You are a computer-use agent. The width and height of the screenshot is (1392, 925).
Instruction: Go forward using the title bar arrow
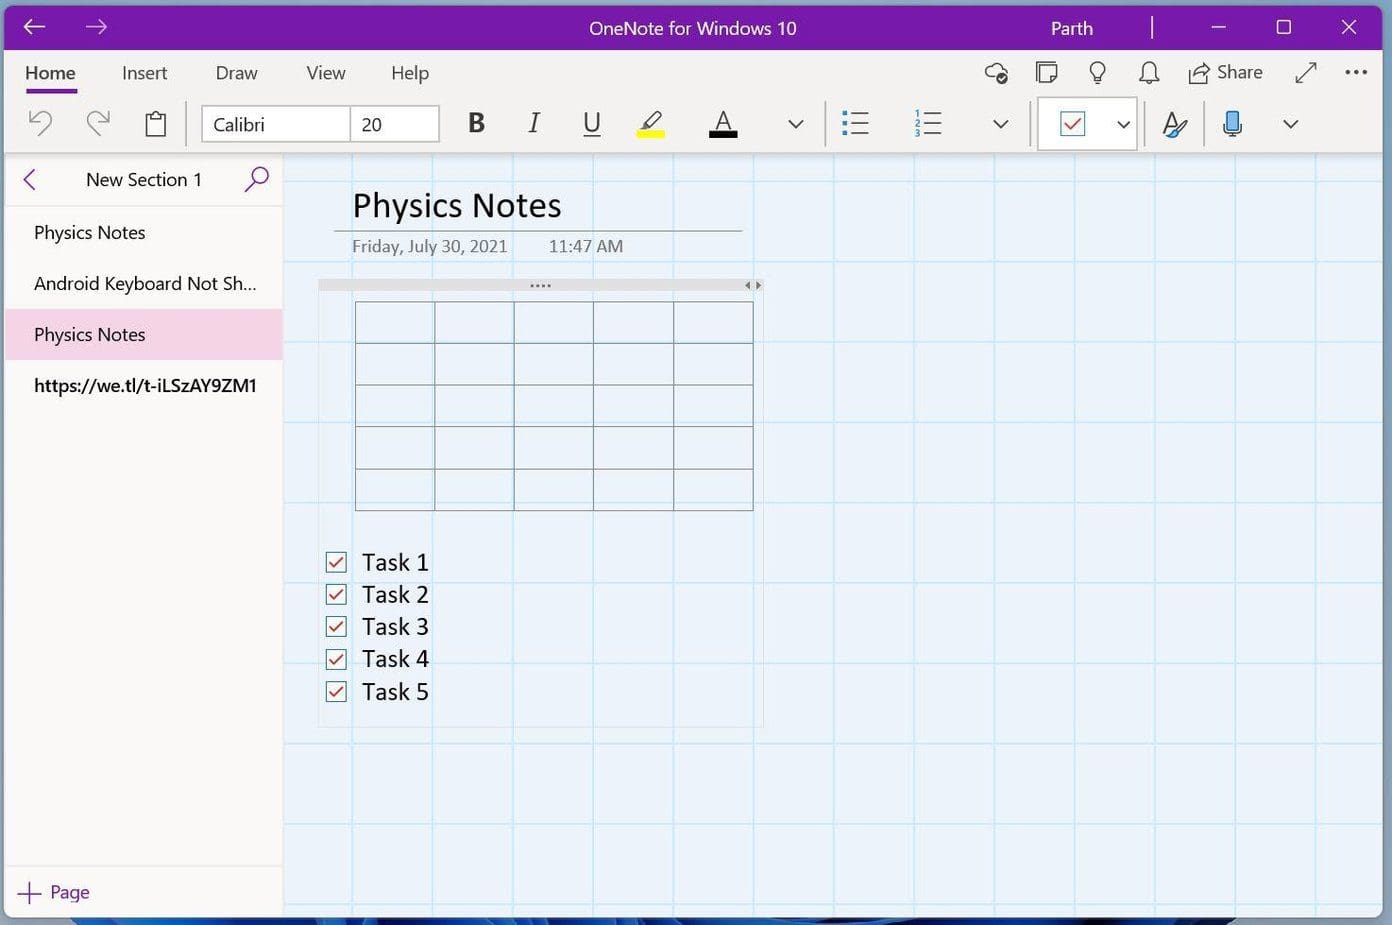96,27
